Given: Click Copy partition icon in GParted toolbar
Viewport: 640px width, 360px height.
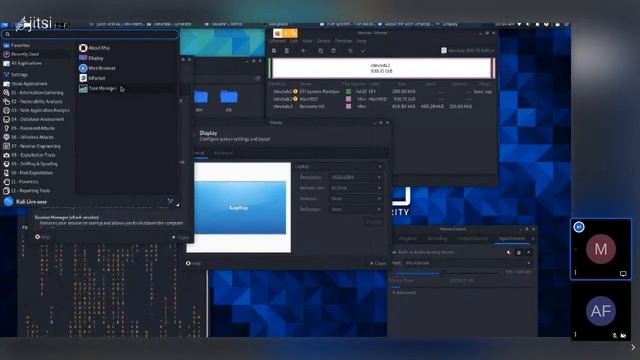Looking at the screenshot, I should coord(321,51).
